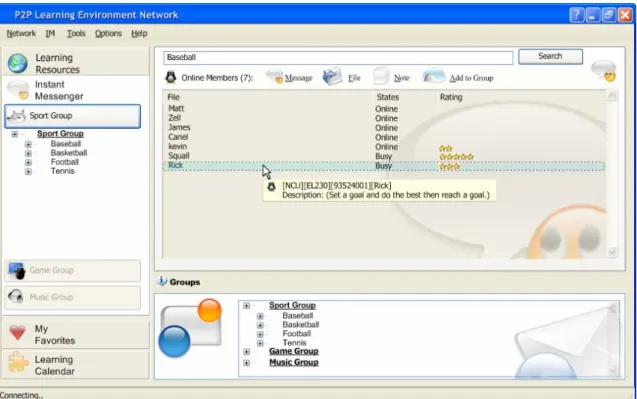
Task: Select Music Group label in Groups panel
Action: (294, 362)
